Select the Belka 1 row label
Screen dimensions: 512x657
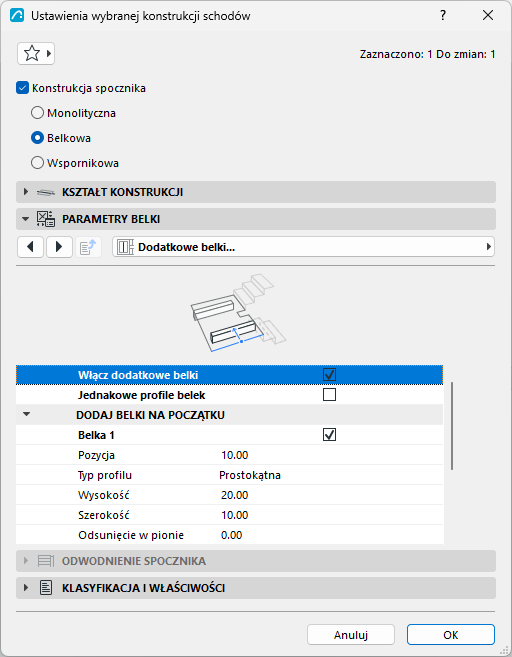click(96, 435)
